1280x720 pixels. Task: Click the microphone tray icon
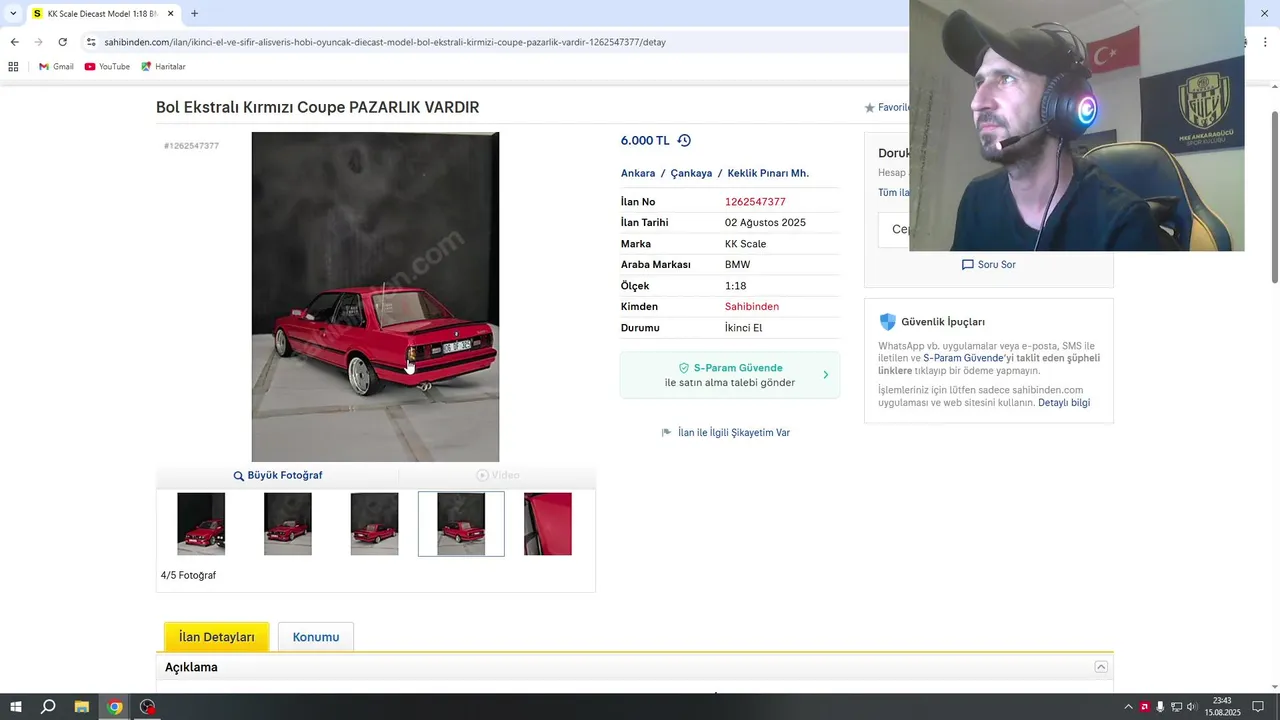(1160, 707)
